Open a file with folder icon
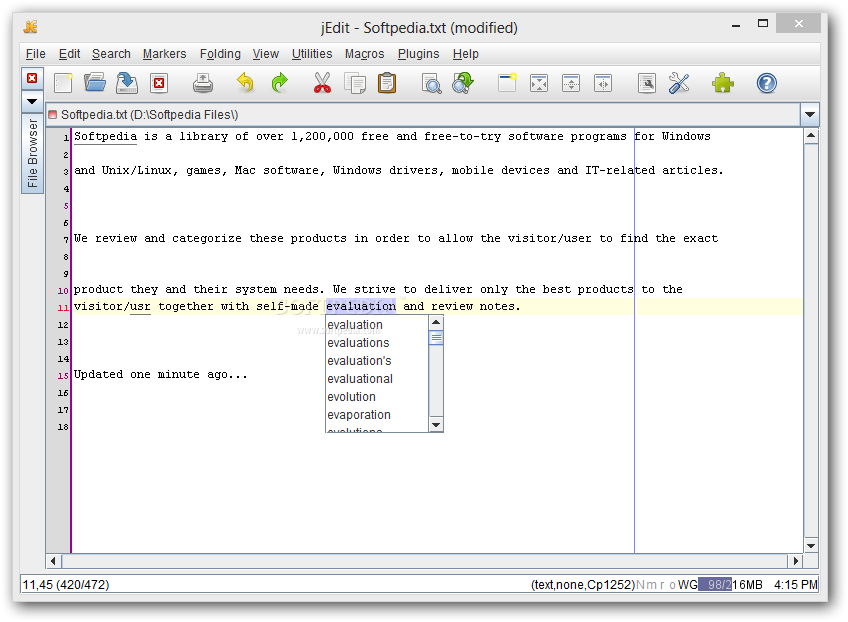 click(95, 83)
